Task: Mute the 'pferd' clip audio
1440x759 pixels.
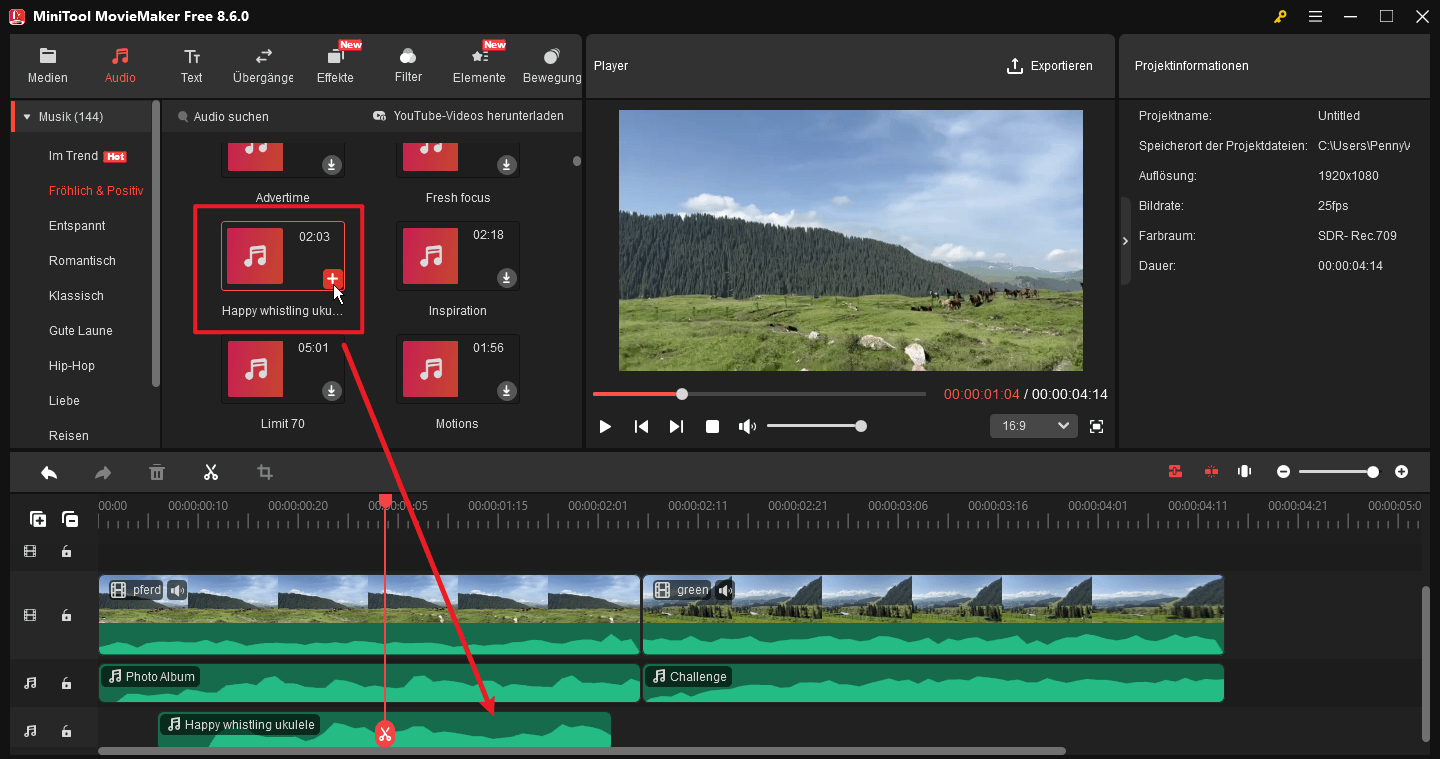Action: tap(177, 590)
